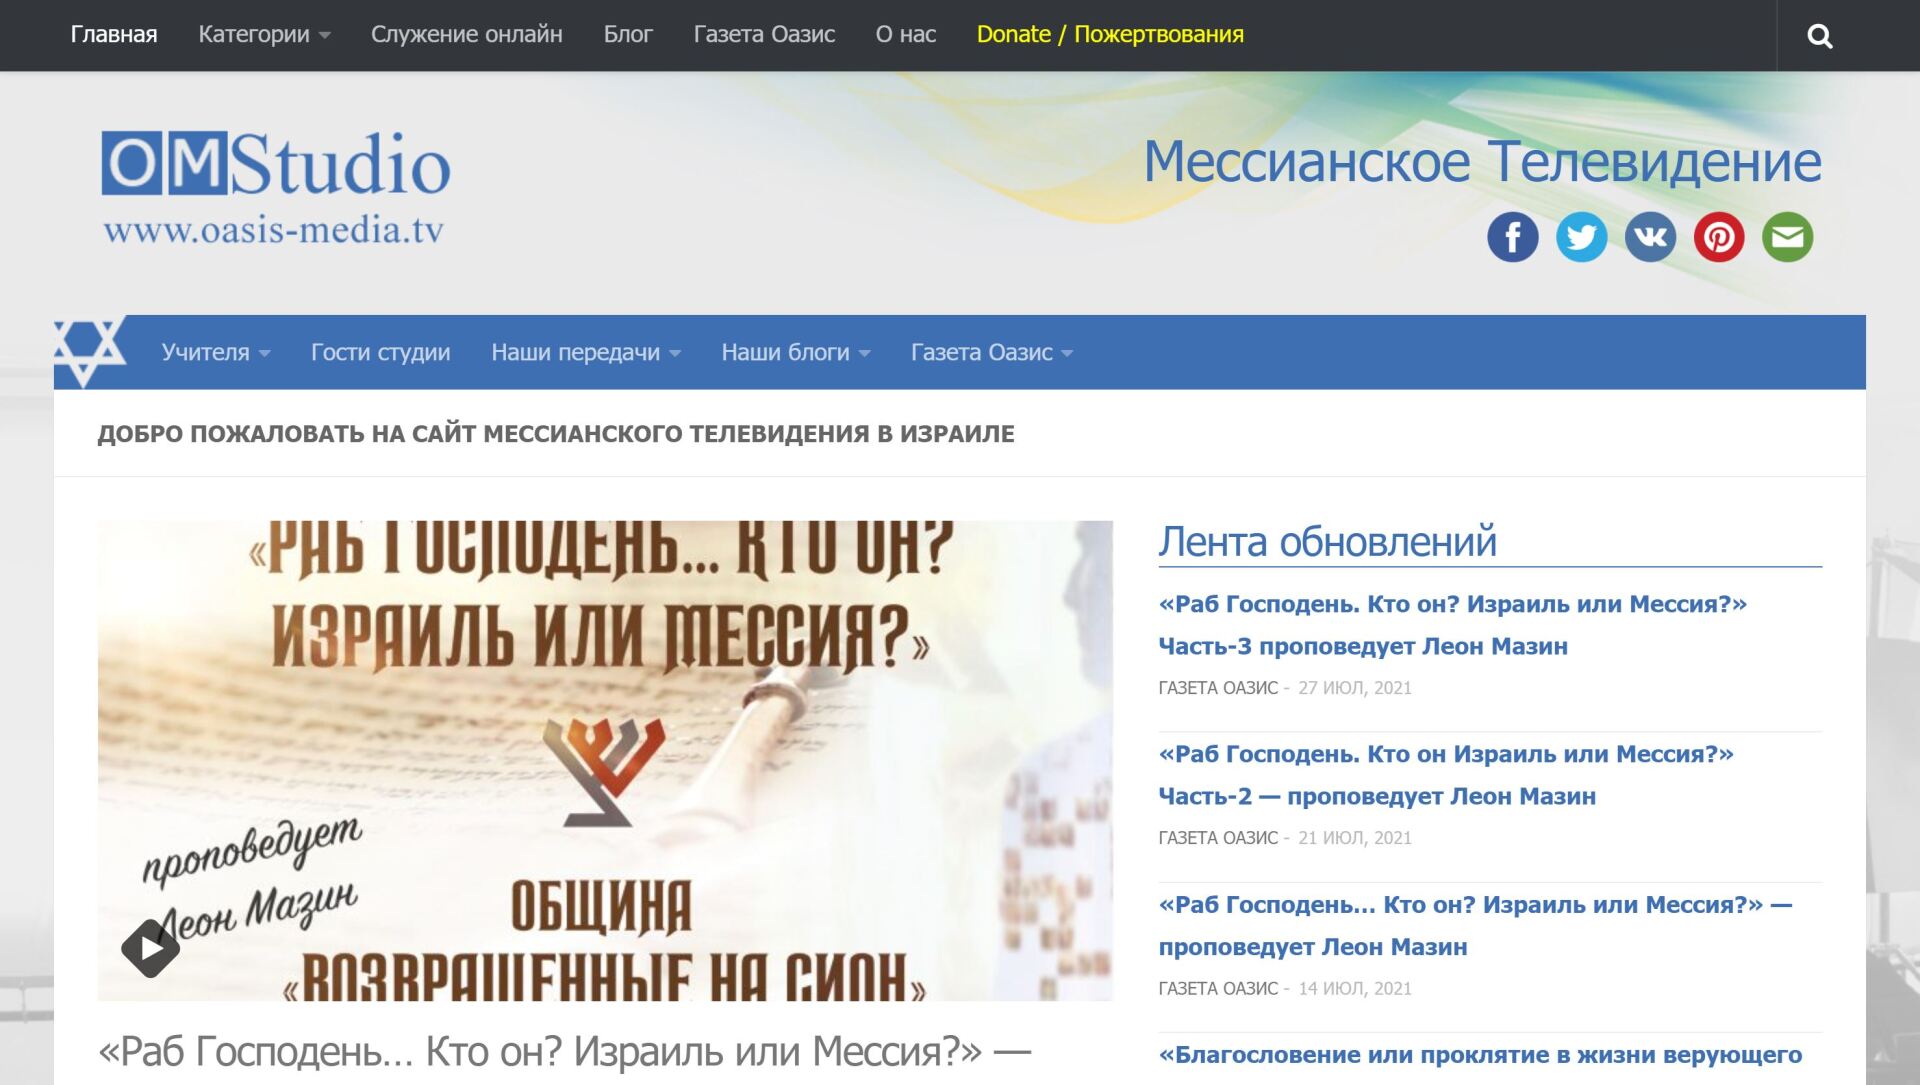Open the Часть-2 проповедует Леон Мазин article
Screen dimensions: 1920x1085
click(x=1446, y=775)
